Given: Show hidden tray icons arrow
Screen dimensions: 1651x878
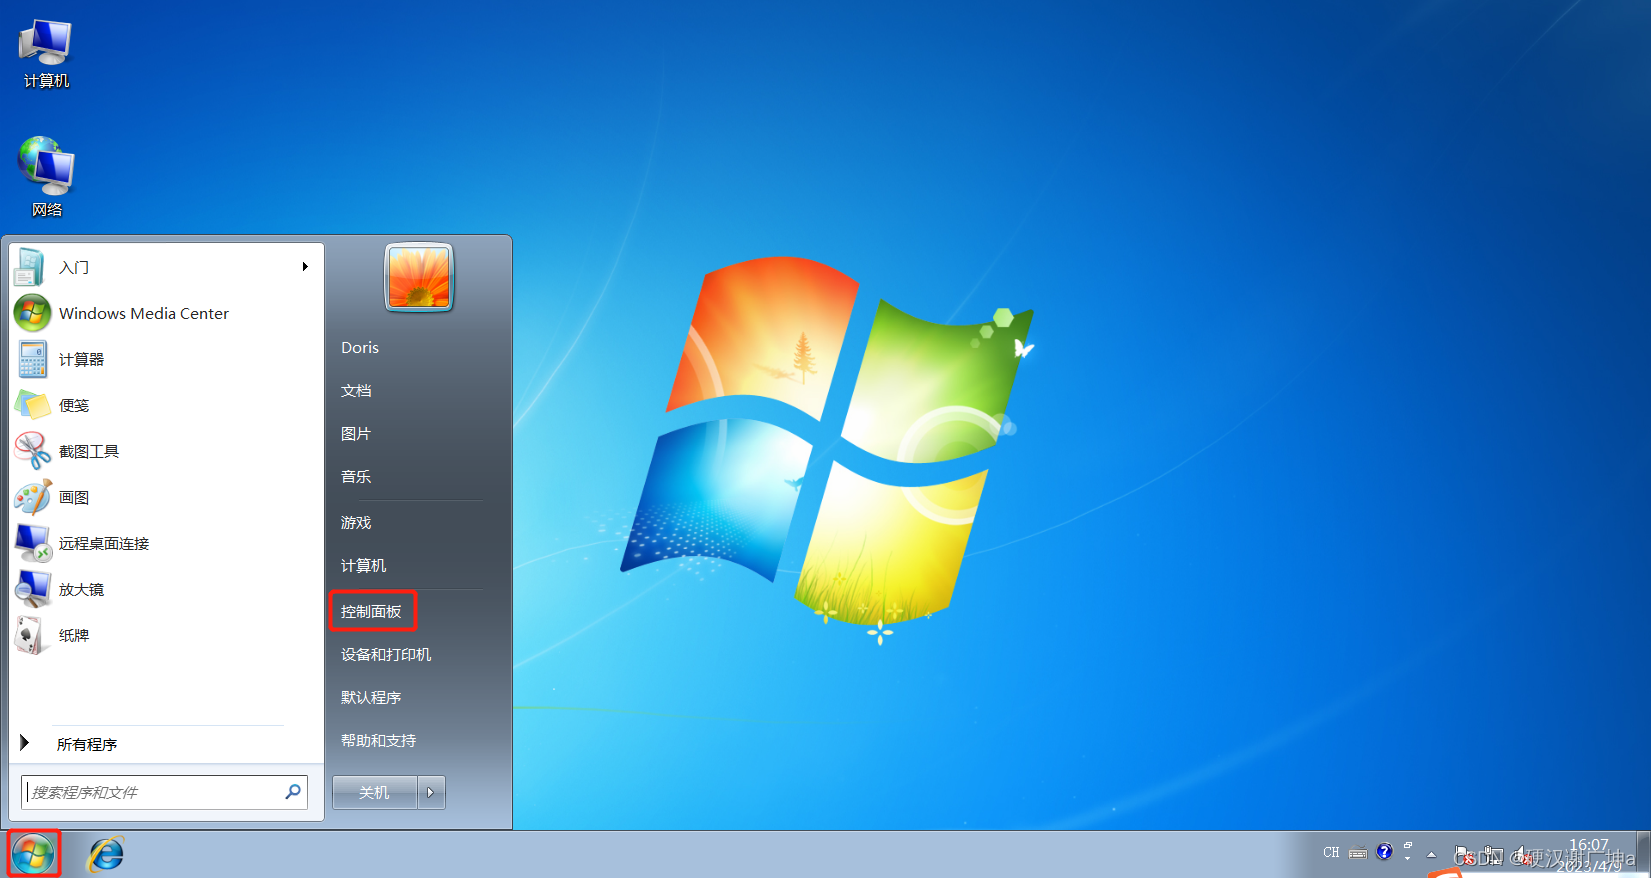Looking at the screenshot, I should pos(1431,855).
